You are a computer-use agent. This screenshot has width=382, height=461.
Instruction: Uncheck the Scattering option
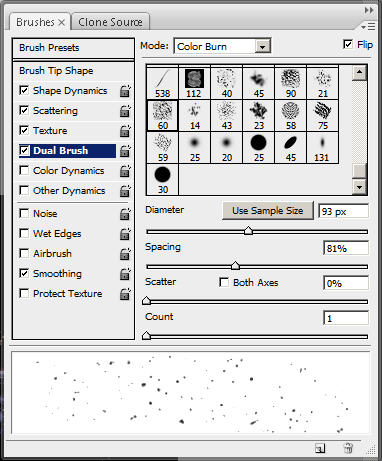click(24, 110)
